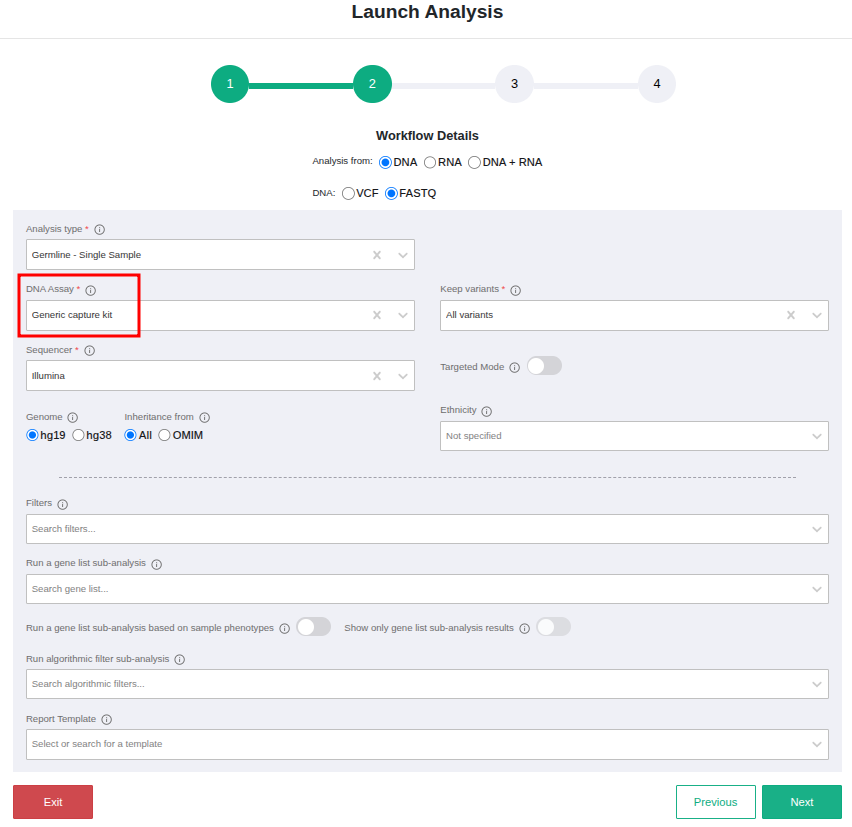Click the Next button
Image resolution: width=852 pixels, height=827 pixels.
801,802
